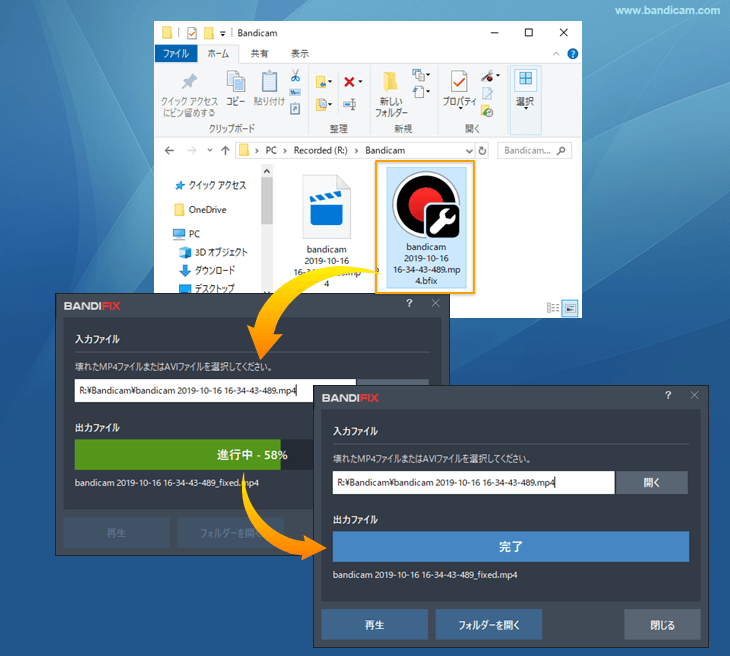The width and height of the screenshot is (730, 656).
Task: Go up one folder level arrow
Action: 225,150
